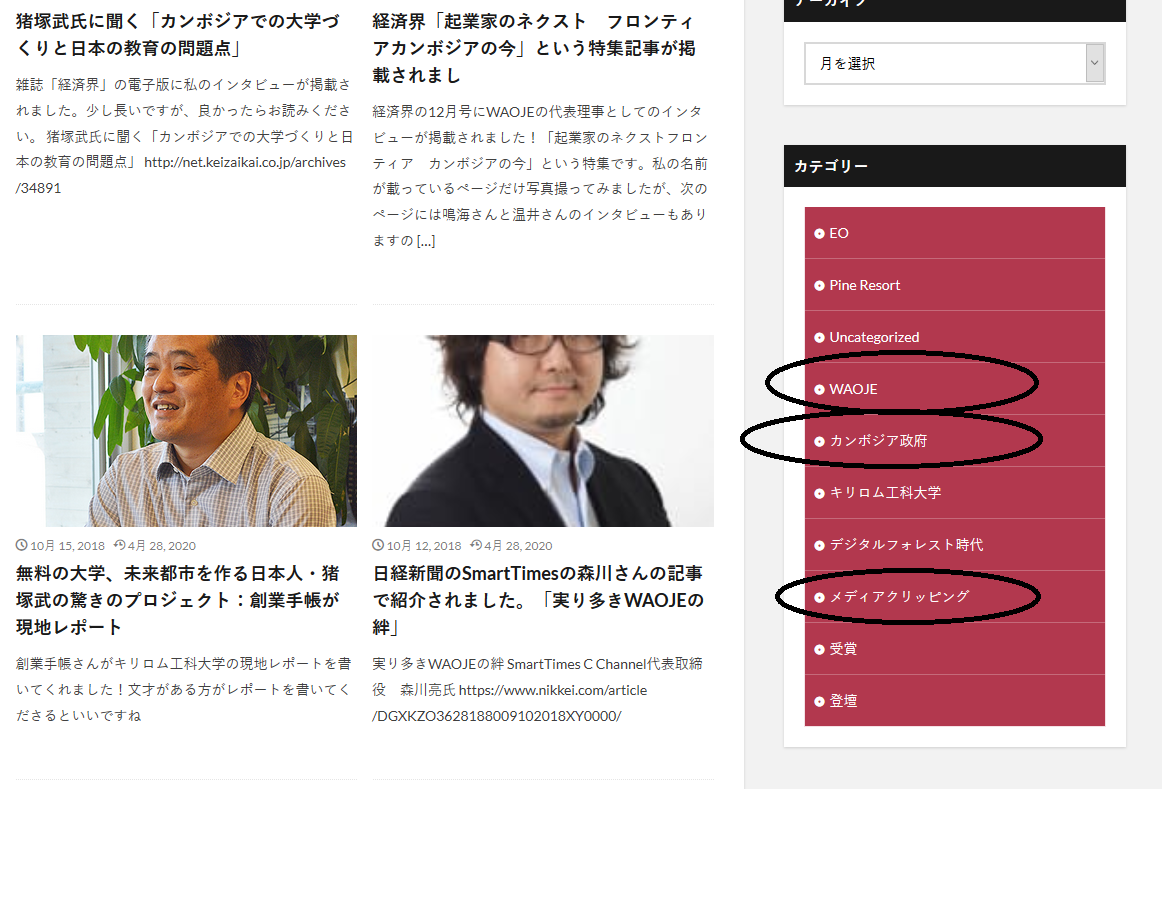The height and width of the screenshot is (905, 1162).
Task: Click the smiling man in checkered shirt photo
Action: coord(186,430)
